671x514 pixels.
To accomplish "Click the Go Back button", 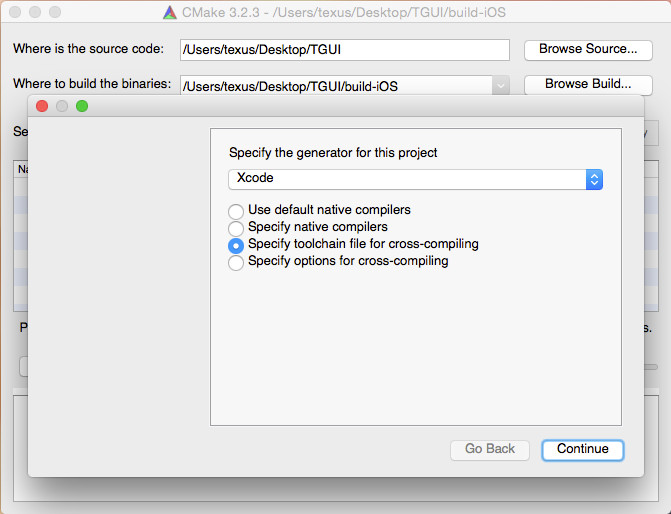I will coord(490,450).
